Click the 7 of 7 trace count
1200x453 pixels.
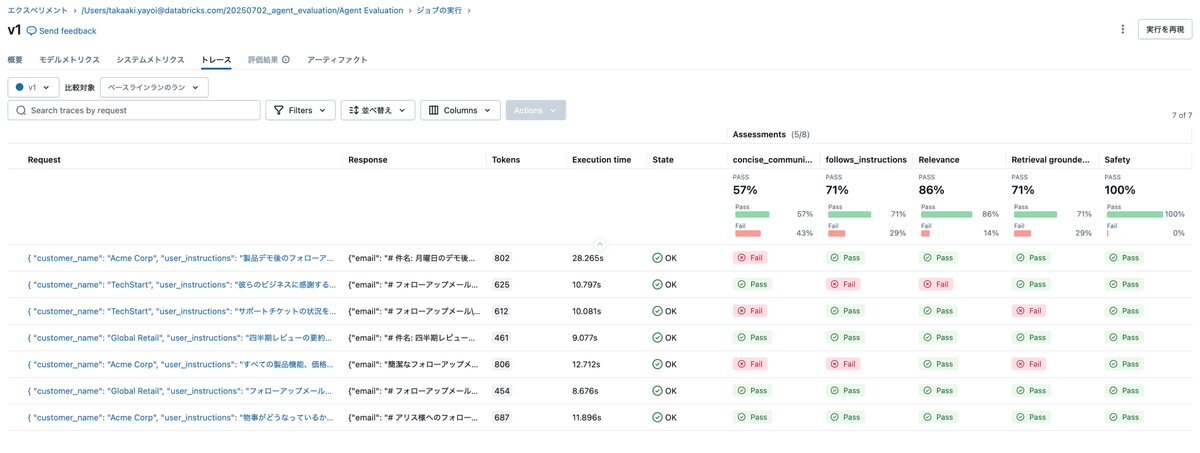tap(1182, 115)
